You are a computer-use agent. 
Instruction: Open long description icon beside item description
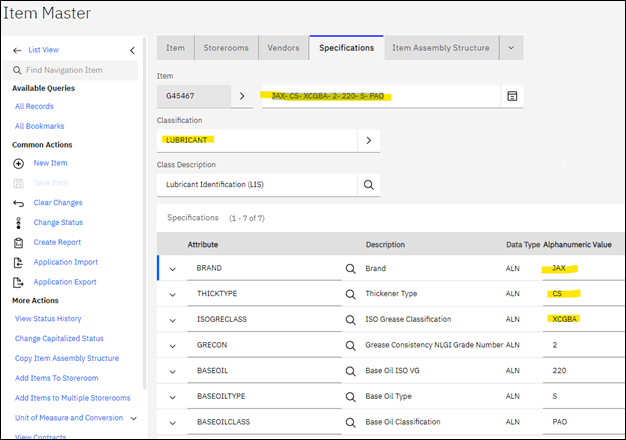pyautogui.click(x=512, y=96)
